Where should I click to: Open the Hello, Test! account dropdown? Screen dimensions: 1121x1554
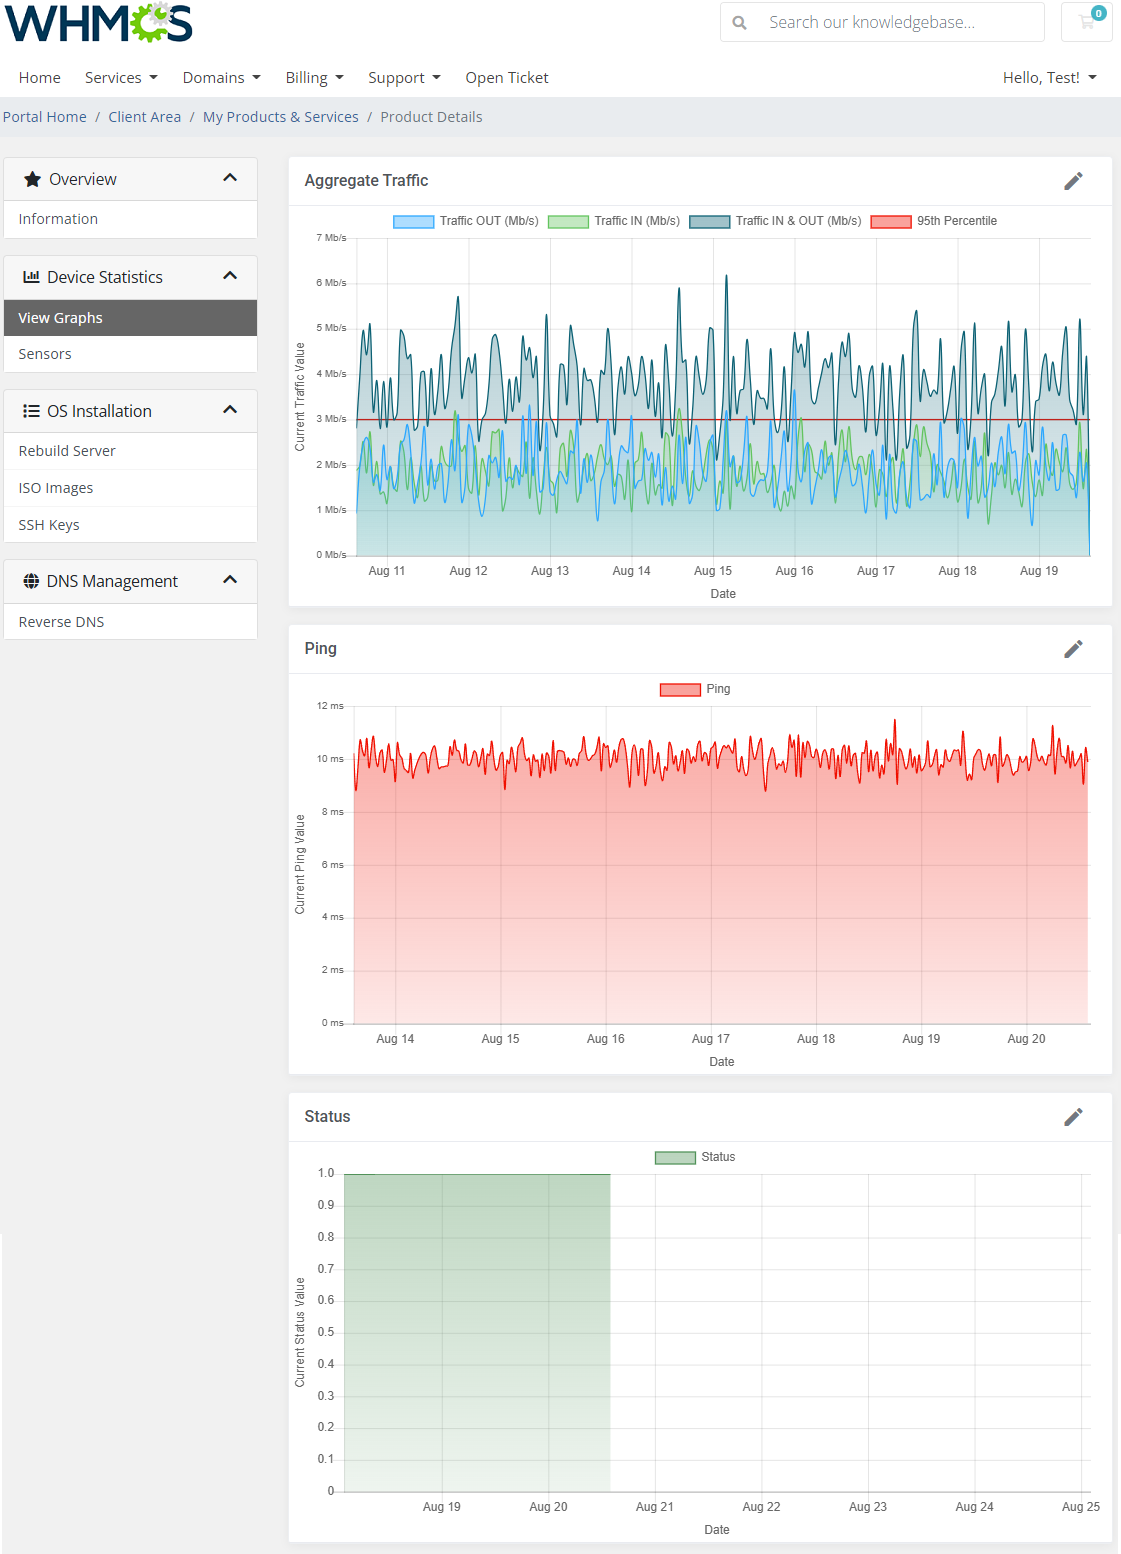click(1049, 78)
